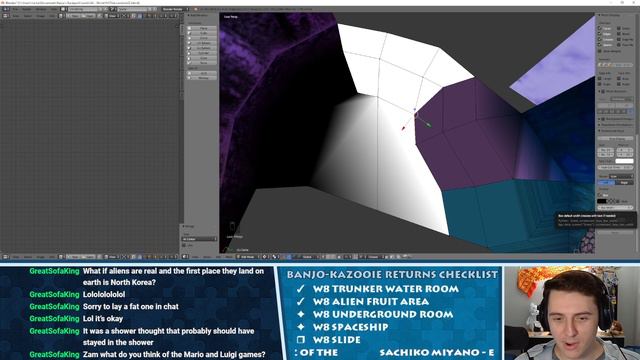The image size is (640, 360).
Task: Toggle the Bevel overlay checkbox in Mesh Display
Action: click(619, 34)
